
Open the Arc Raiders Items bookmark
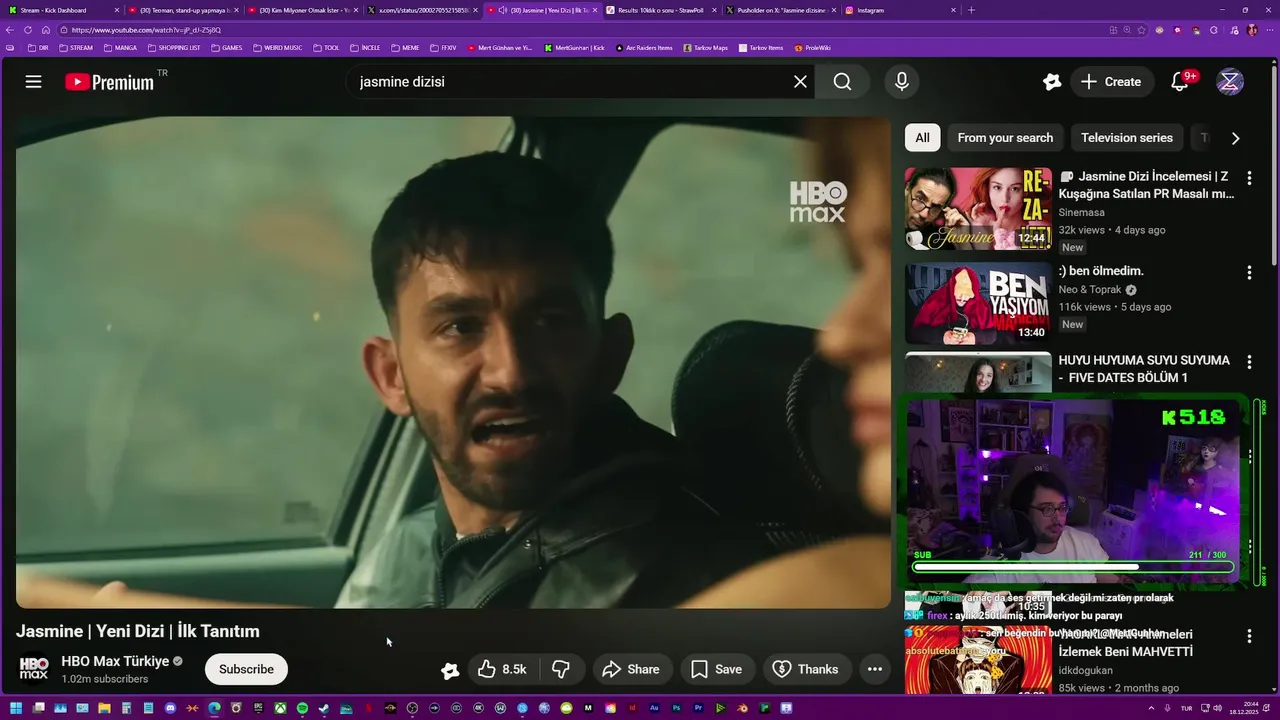coord(644,47)
